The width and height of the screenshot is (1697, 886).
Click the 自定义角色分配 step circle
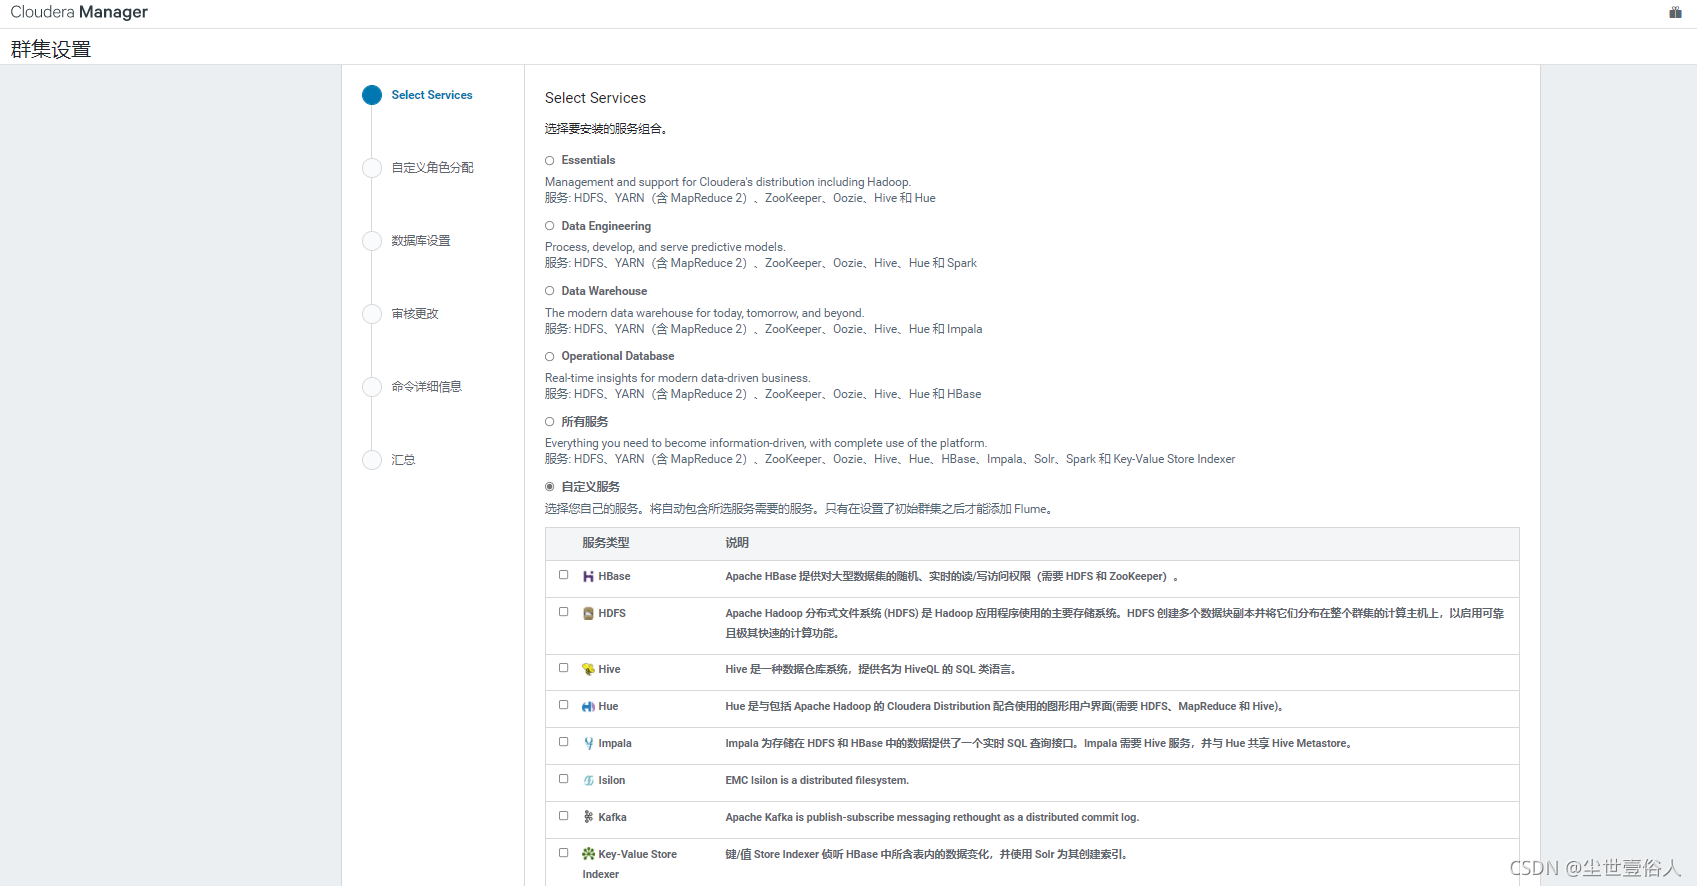[x=372, y=168]
